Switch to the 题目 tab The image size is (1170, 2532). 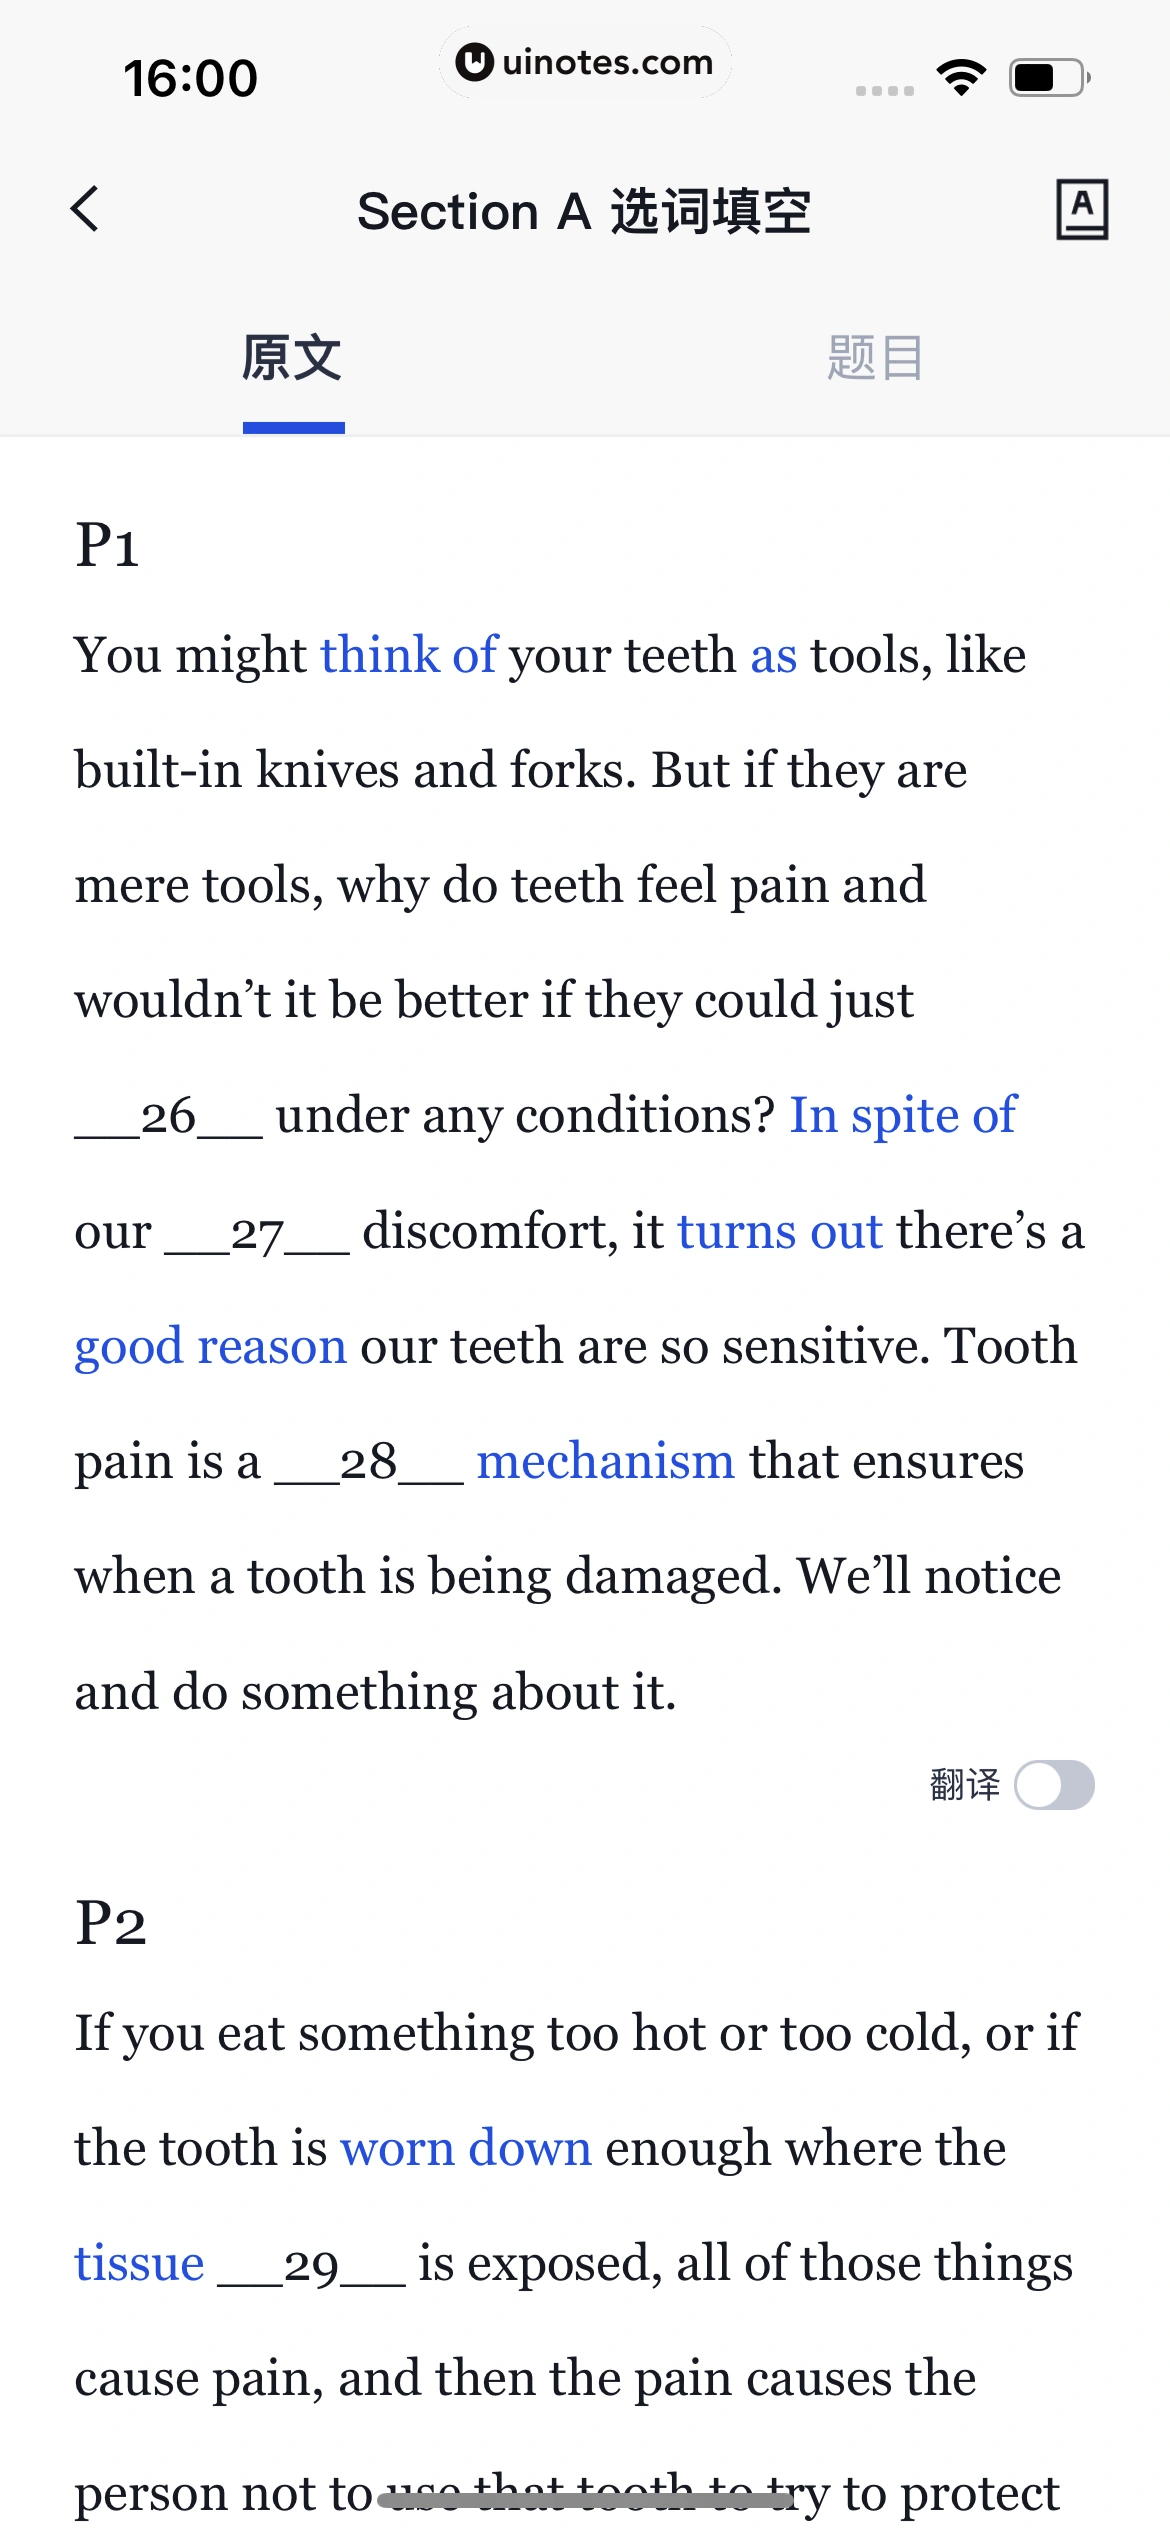(x=876, y=358)
